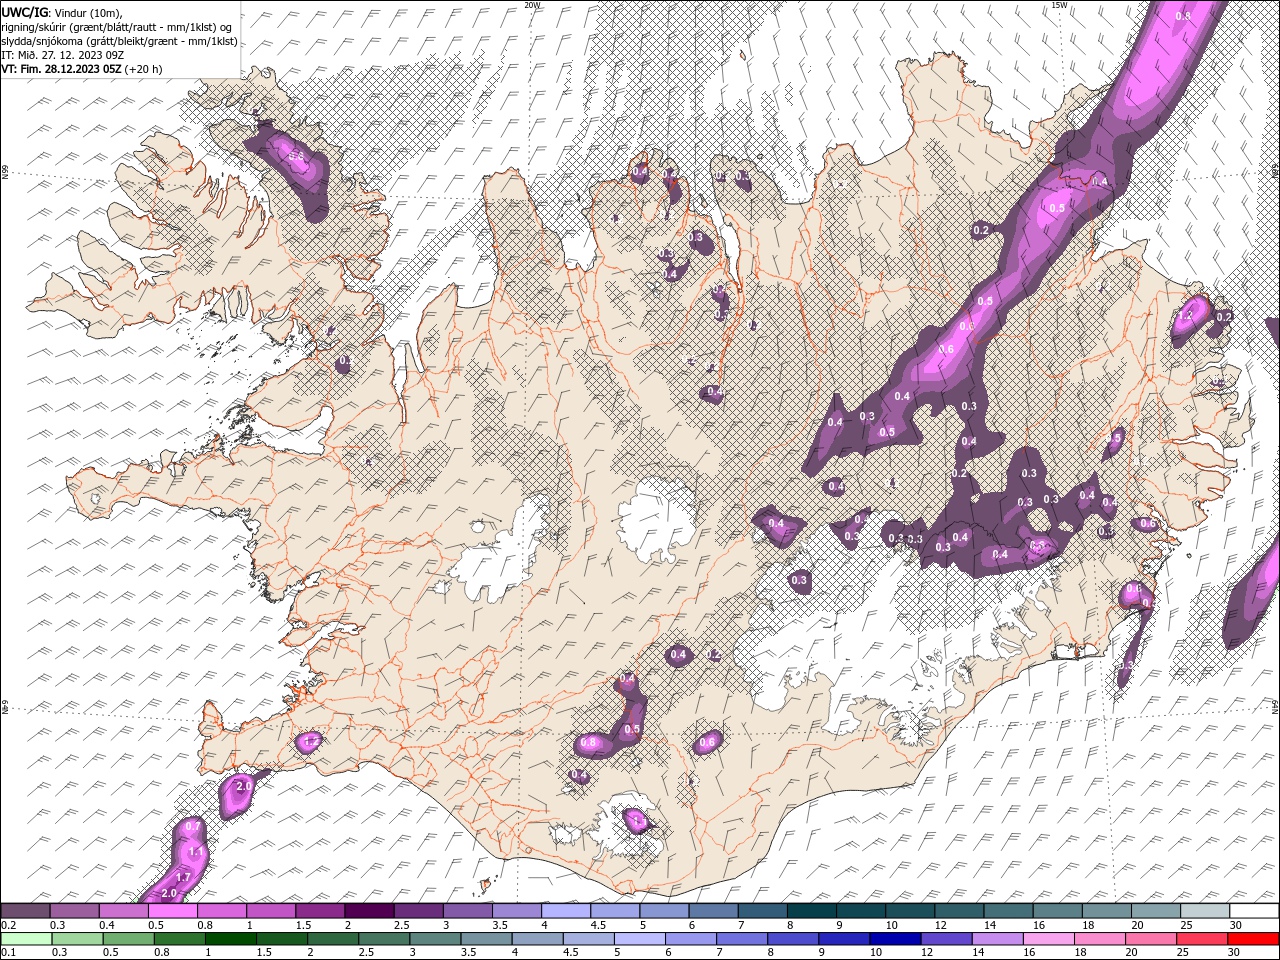Pick the dark teal 8 swatch in upper legend

[811, 911]
